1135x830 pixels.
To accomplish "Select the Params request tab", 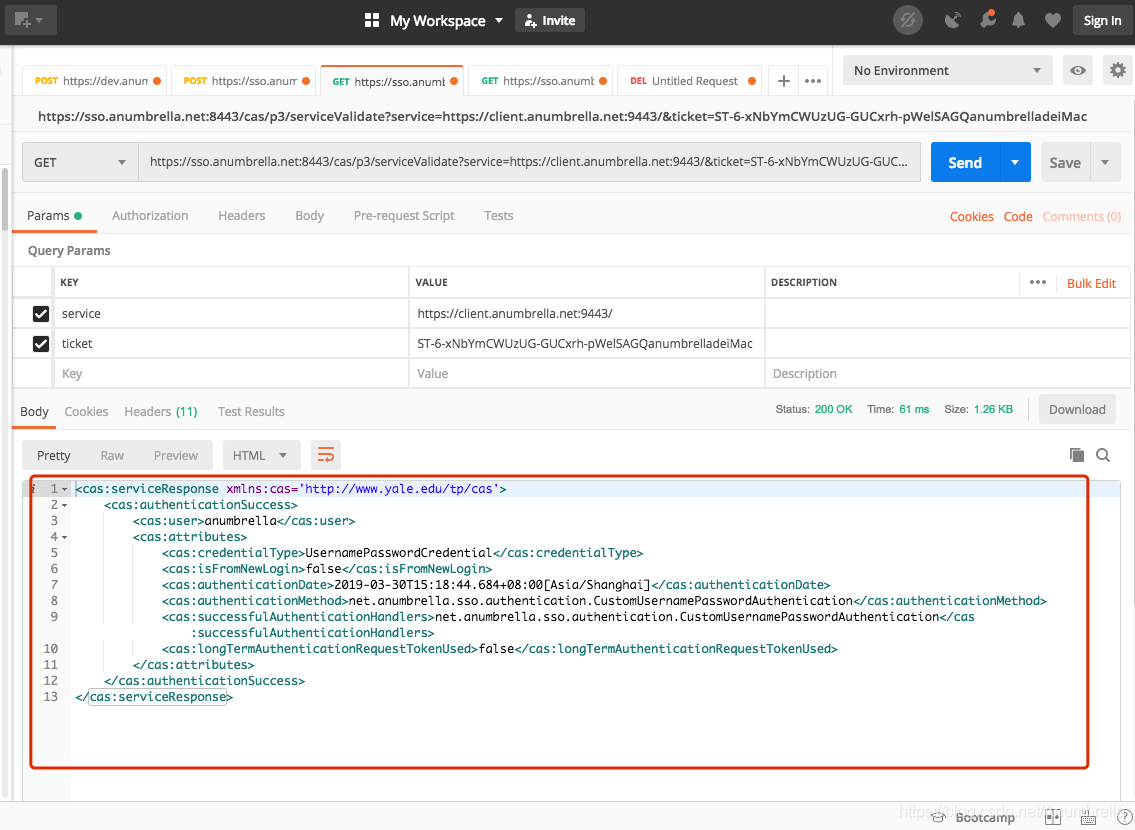I will coord(54,216).
